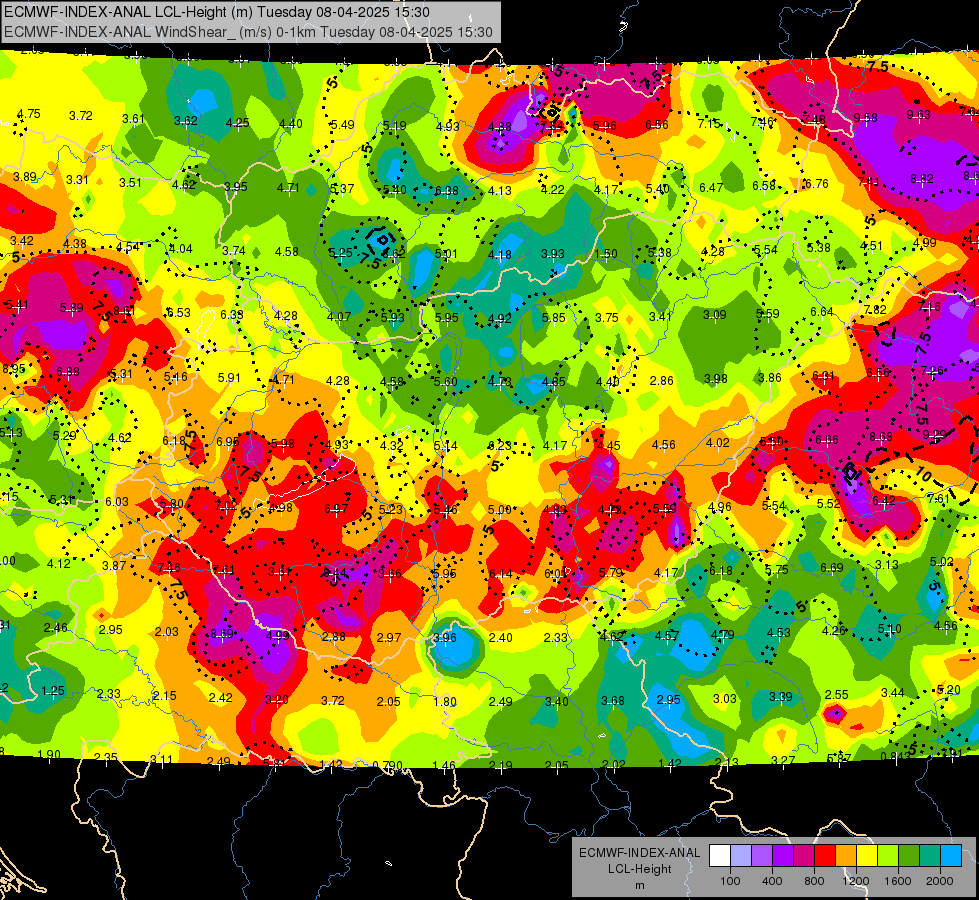
Task: Click the red legend swatch
Action: [825, 856]
